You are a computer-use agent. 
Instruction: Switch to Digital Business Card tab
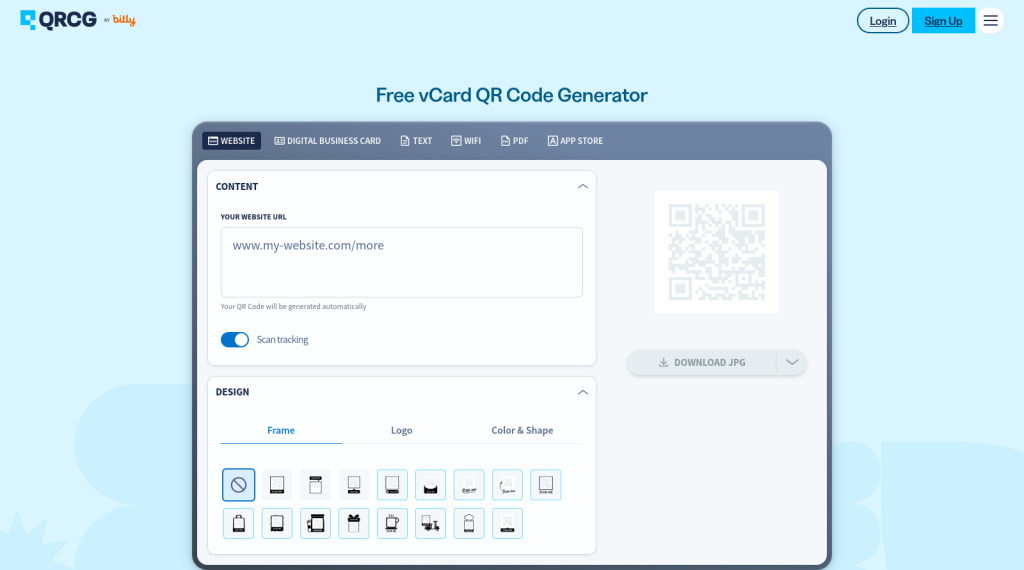(327, 141)
